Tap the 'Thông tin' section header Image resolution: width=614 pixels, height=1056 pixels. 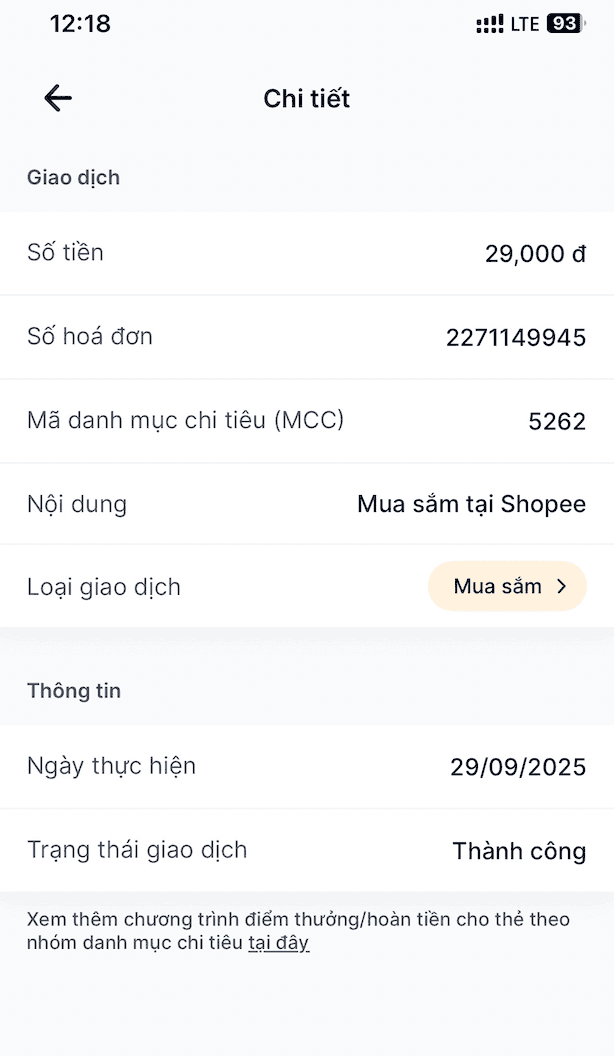(74, 691)
